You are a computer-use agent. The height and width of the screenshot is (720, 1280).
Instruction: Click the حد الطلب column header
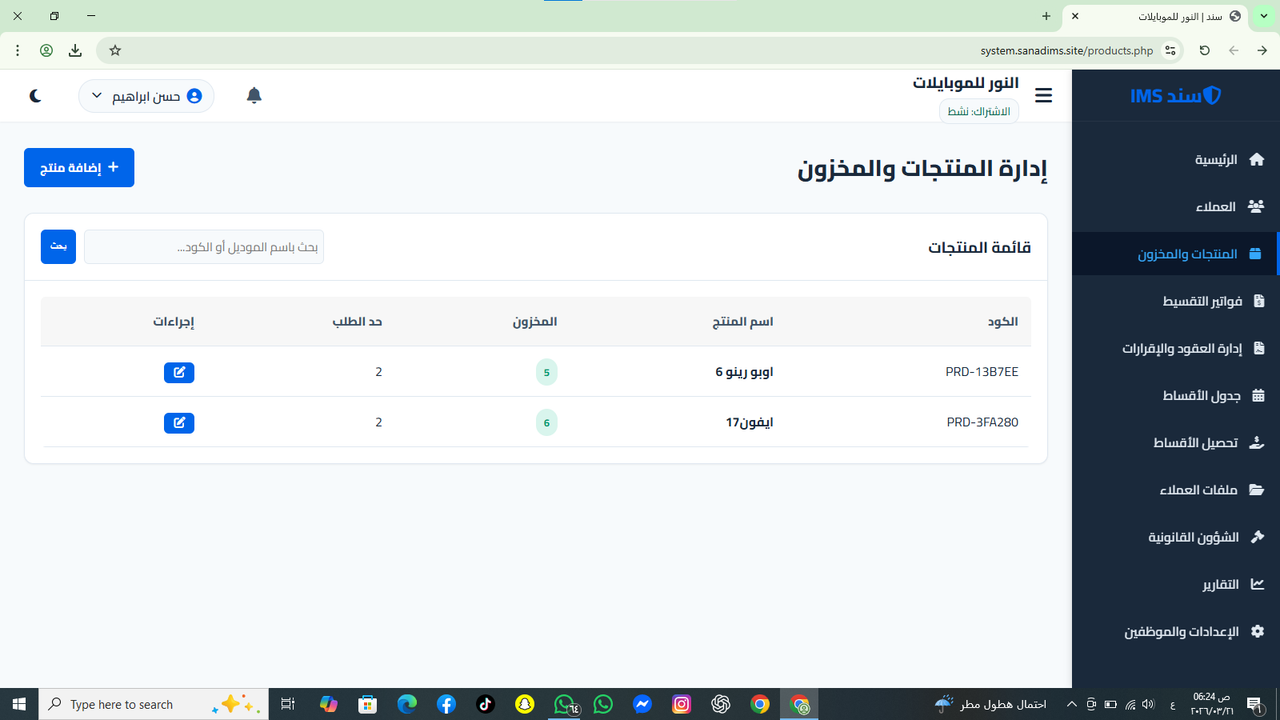tap(358, 322)
